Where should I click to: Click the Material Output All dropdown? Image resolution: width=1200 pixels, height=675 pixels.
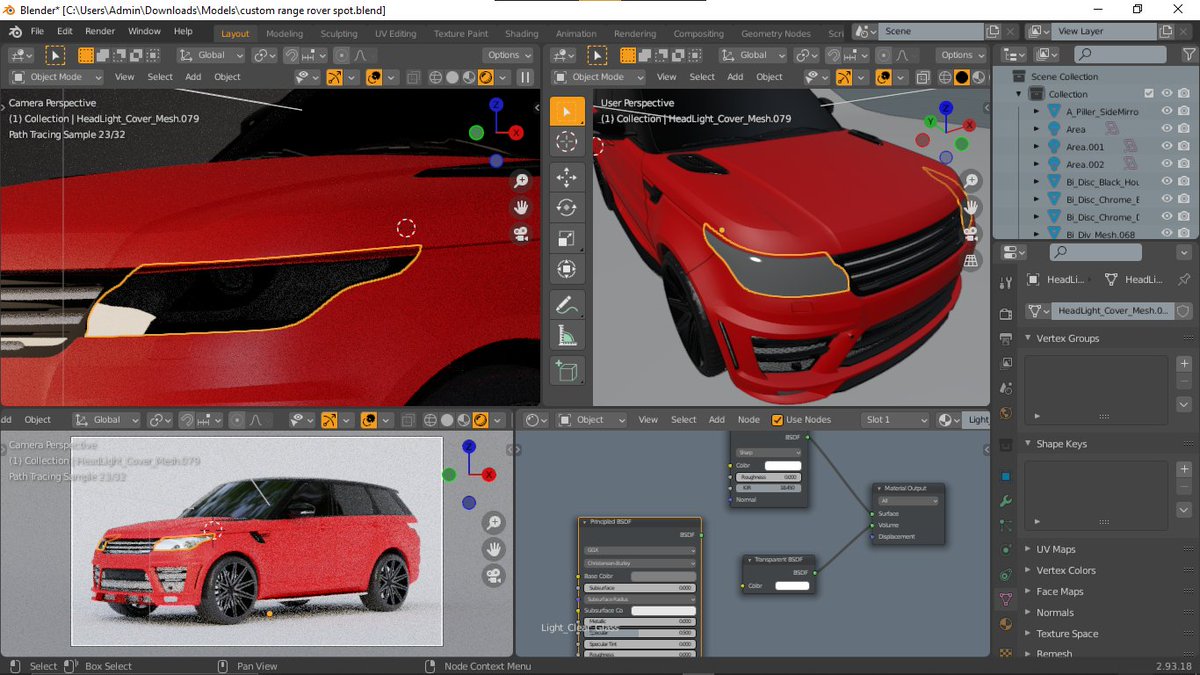(908, 501)
